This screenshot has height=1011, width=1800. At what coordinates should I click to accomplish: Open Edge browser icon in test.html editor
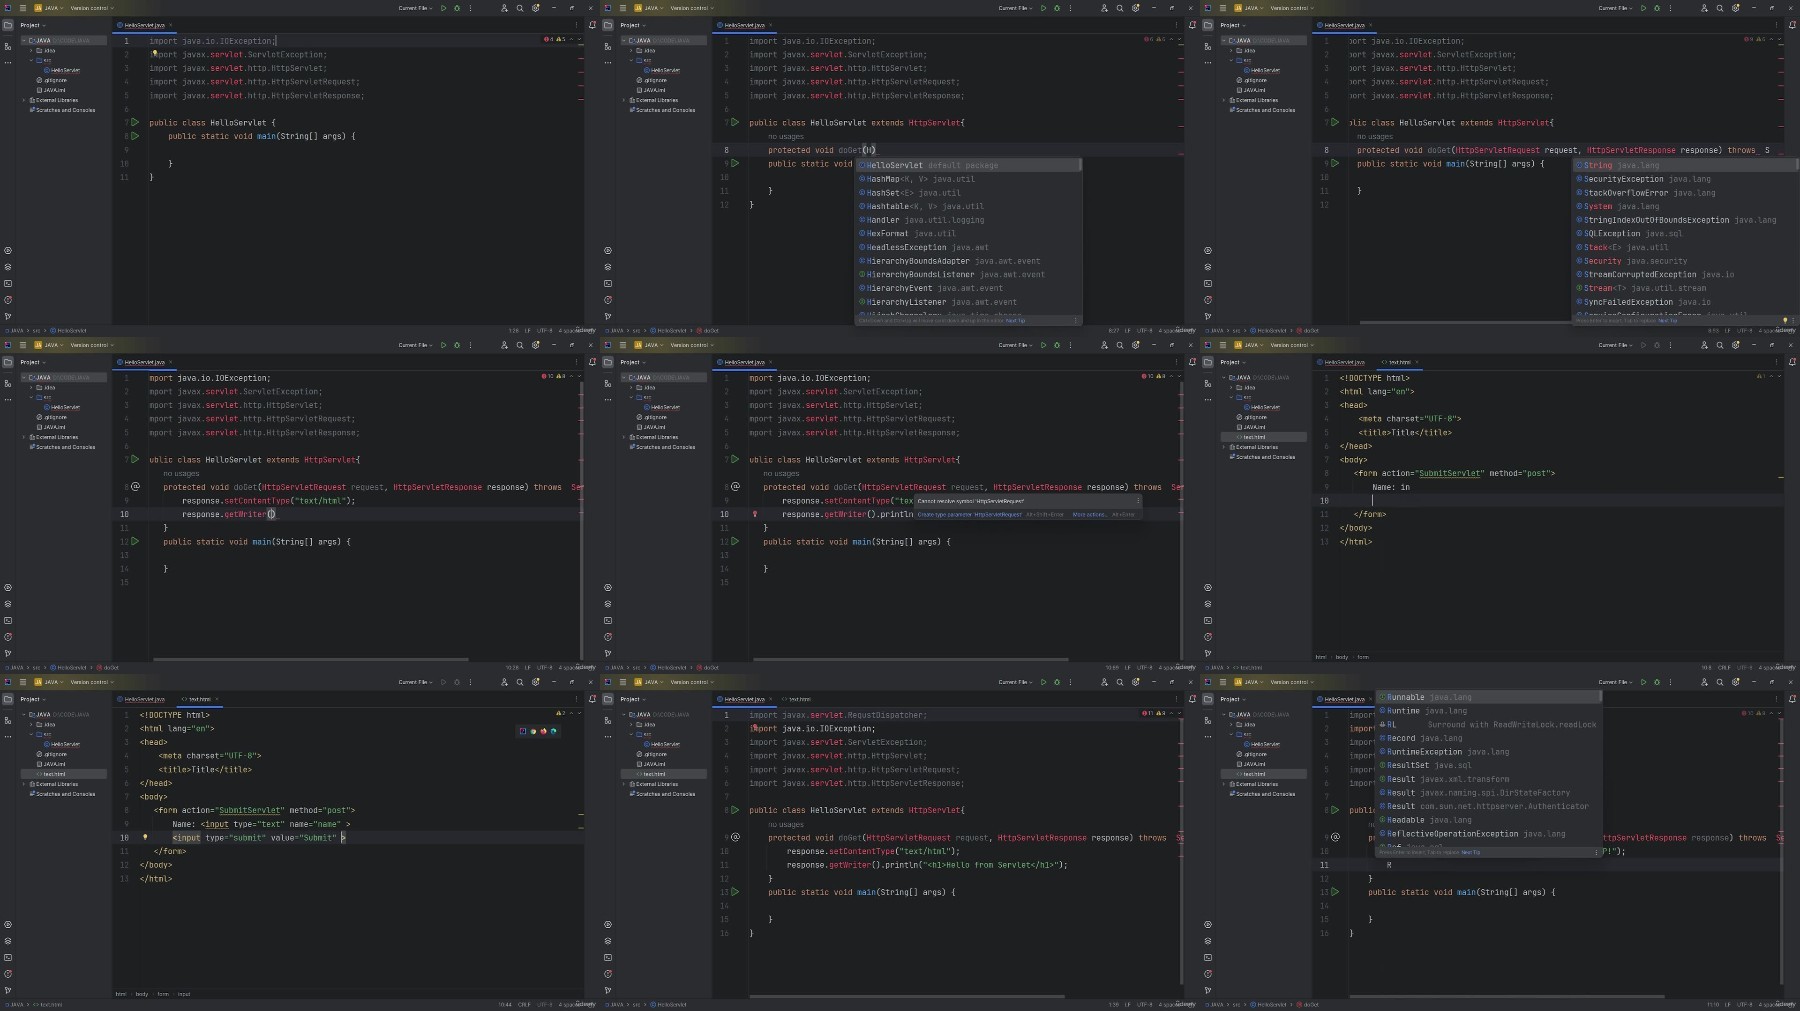pos(553,731)
